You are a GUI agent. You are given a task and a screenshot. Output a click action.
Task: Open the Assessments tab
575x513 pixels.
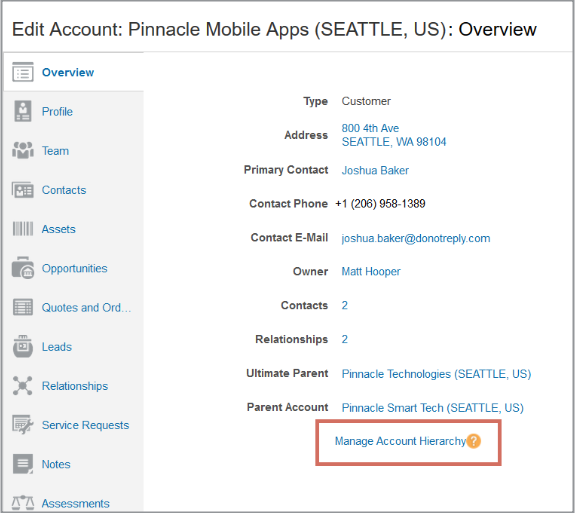click(76, 503)
